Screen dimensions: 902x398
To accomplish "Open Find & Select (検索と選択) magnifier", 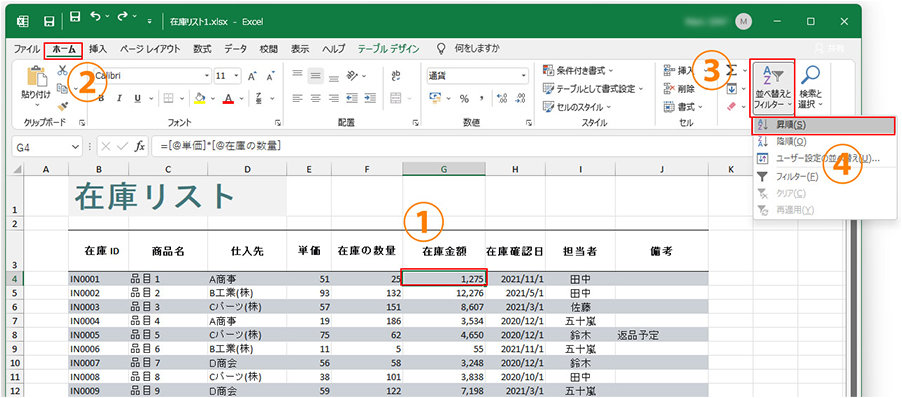I will (x=811, y=87).
